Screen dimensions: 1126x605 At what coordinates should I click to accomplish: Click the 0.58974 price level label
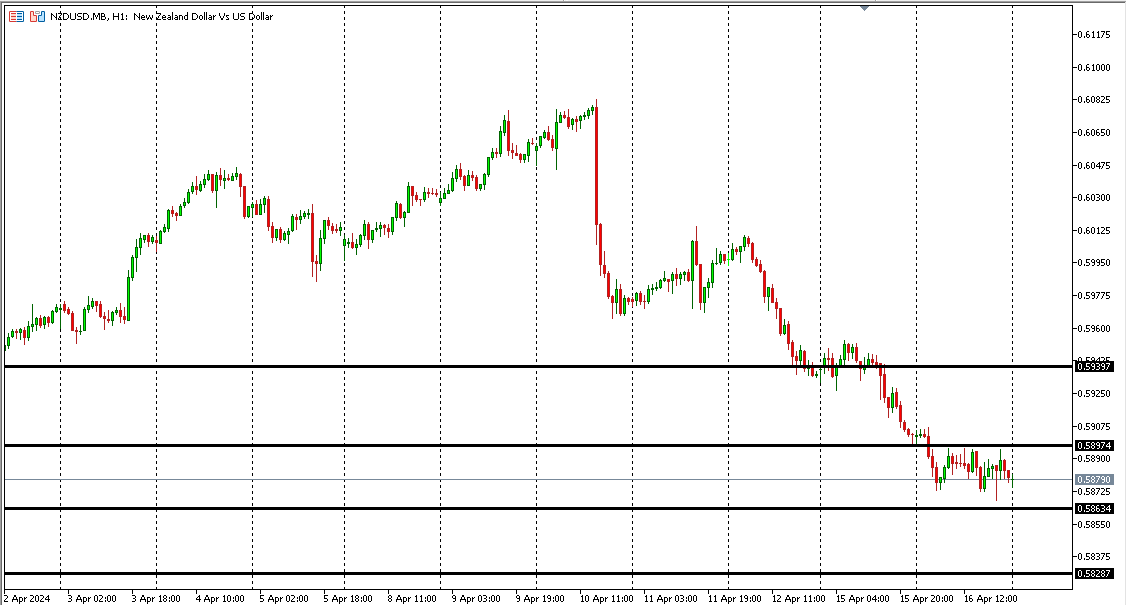pos(1094,445)
